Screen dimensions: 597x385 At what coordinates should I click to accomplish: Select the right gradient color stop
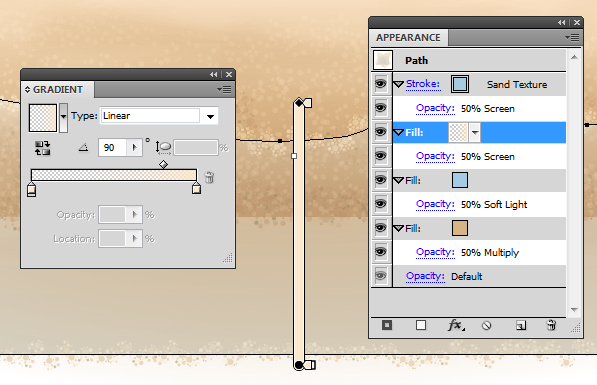tap(196, 188)
